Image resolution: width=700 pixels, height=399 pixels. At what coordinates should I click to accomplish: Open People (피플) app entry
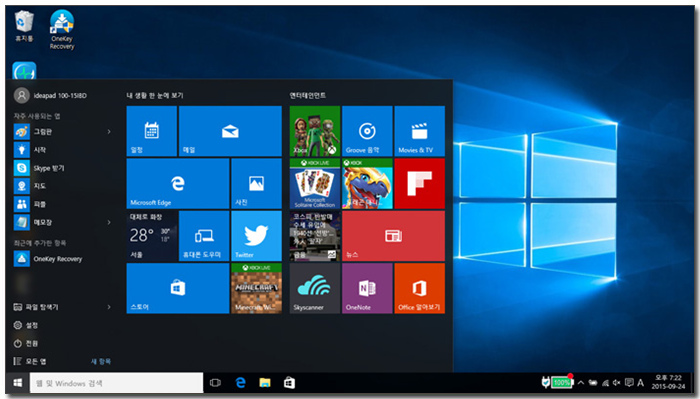click(x=62, y=204)
